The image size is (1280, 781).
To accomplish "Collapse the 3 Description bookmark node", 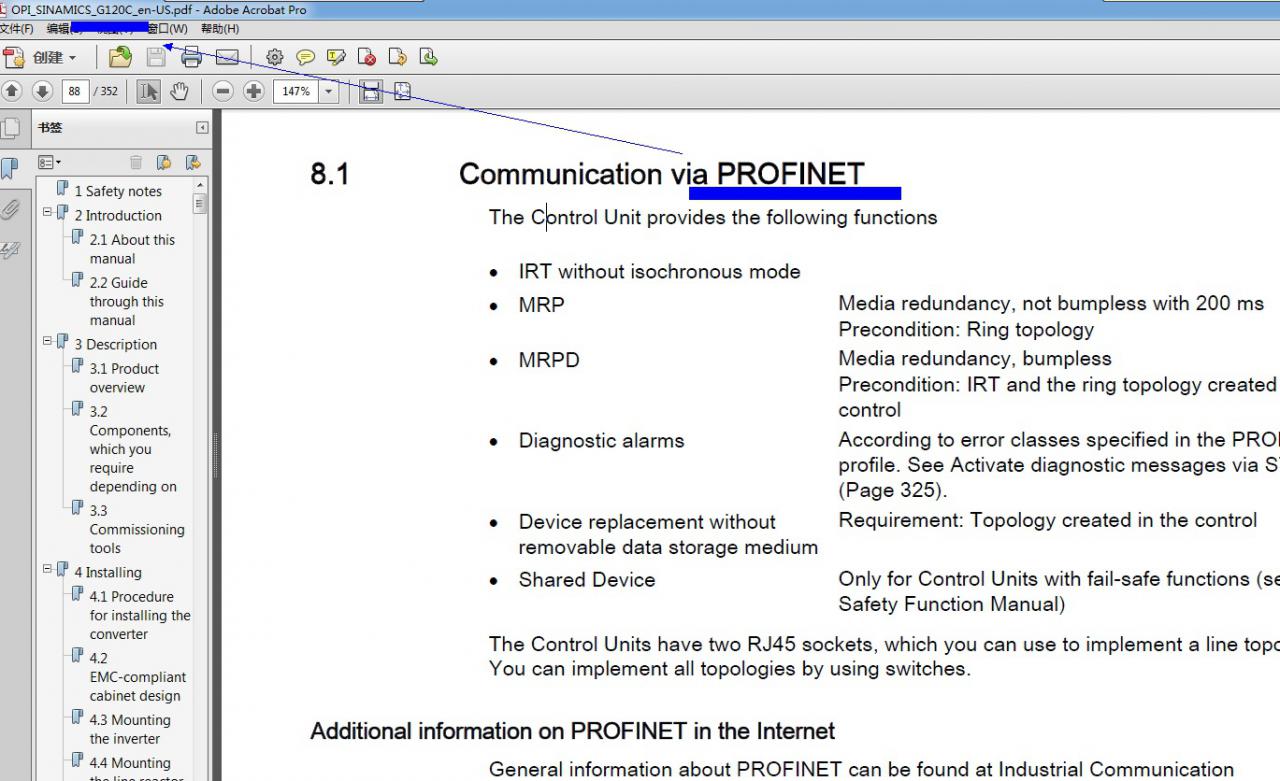I will click(47, 342).
